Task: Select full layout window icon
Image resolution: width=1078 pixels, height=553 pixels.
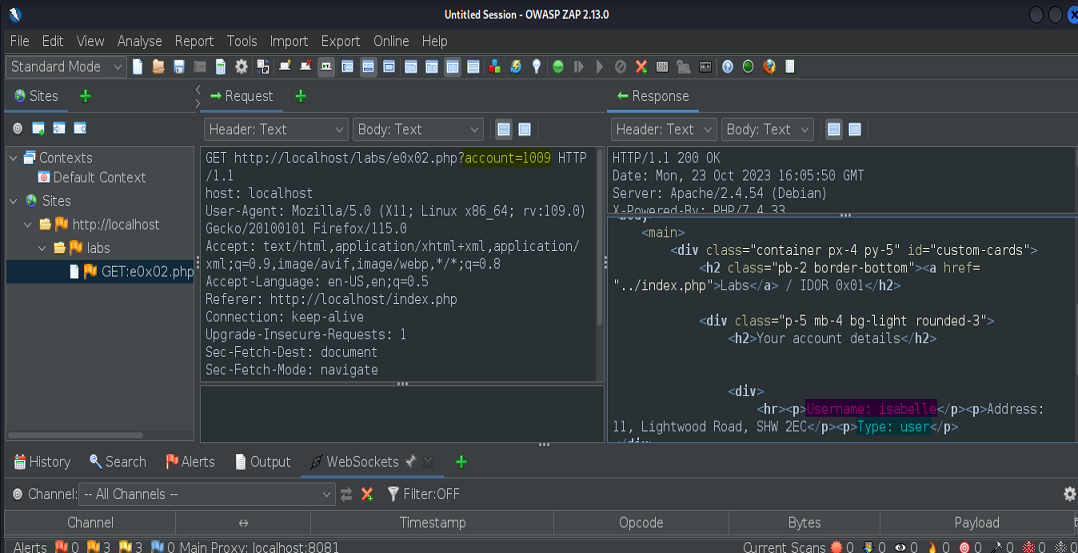Action: [388, 67]
